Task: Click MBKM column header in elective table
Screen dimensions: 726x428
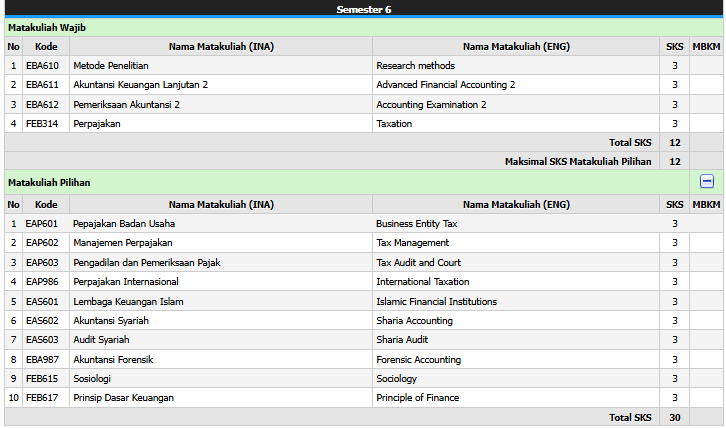Action: tap(706, 204)
